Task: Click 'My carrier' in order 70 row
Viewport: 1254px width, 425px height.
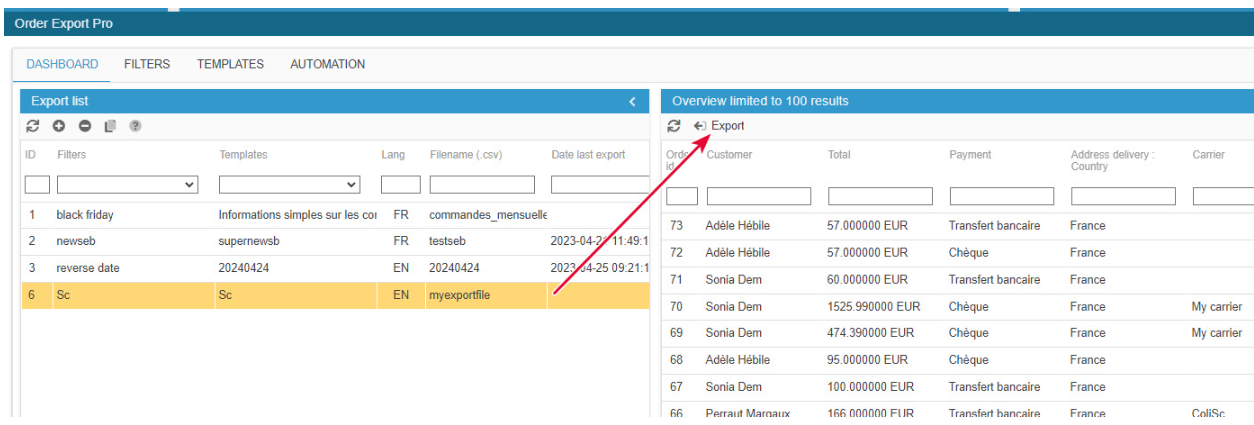Action: coord(1216,307)
